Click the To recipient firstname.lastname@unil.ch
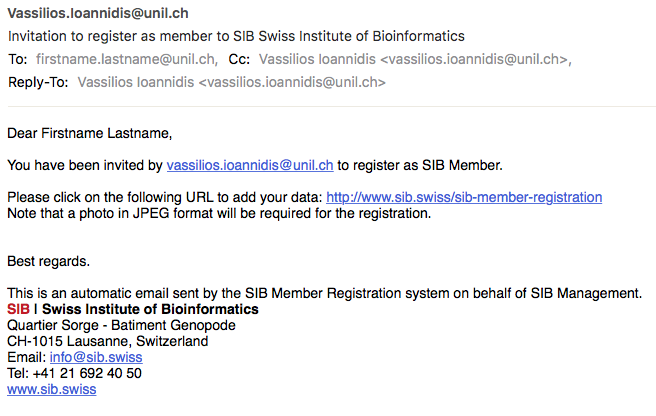The width and height of the screenshot is (656, 416). (127, 59)
